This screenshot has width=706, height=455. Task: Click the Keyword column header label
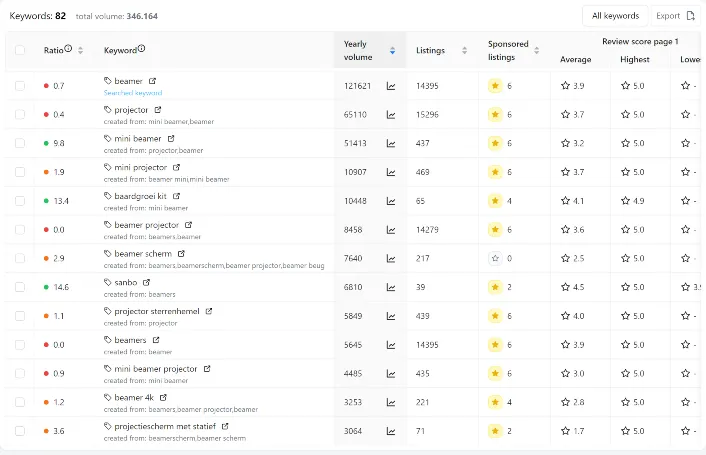[x=120, y=50]
